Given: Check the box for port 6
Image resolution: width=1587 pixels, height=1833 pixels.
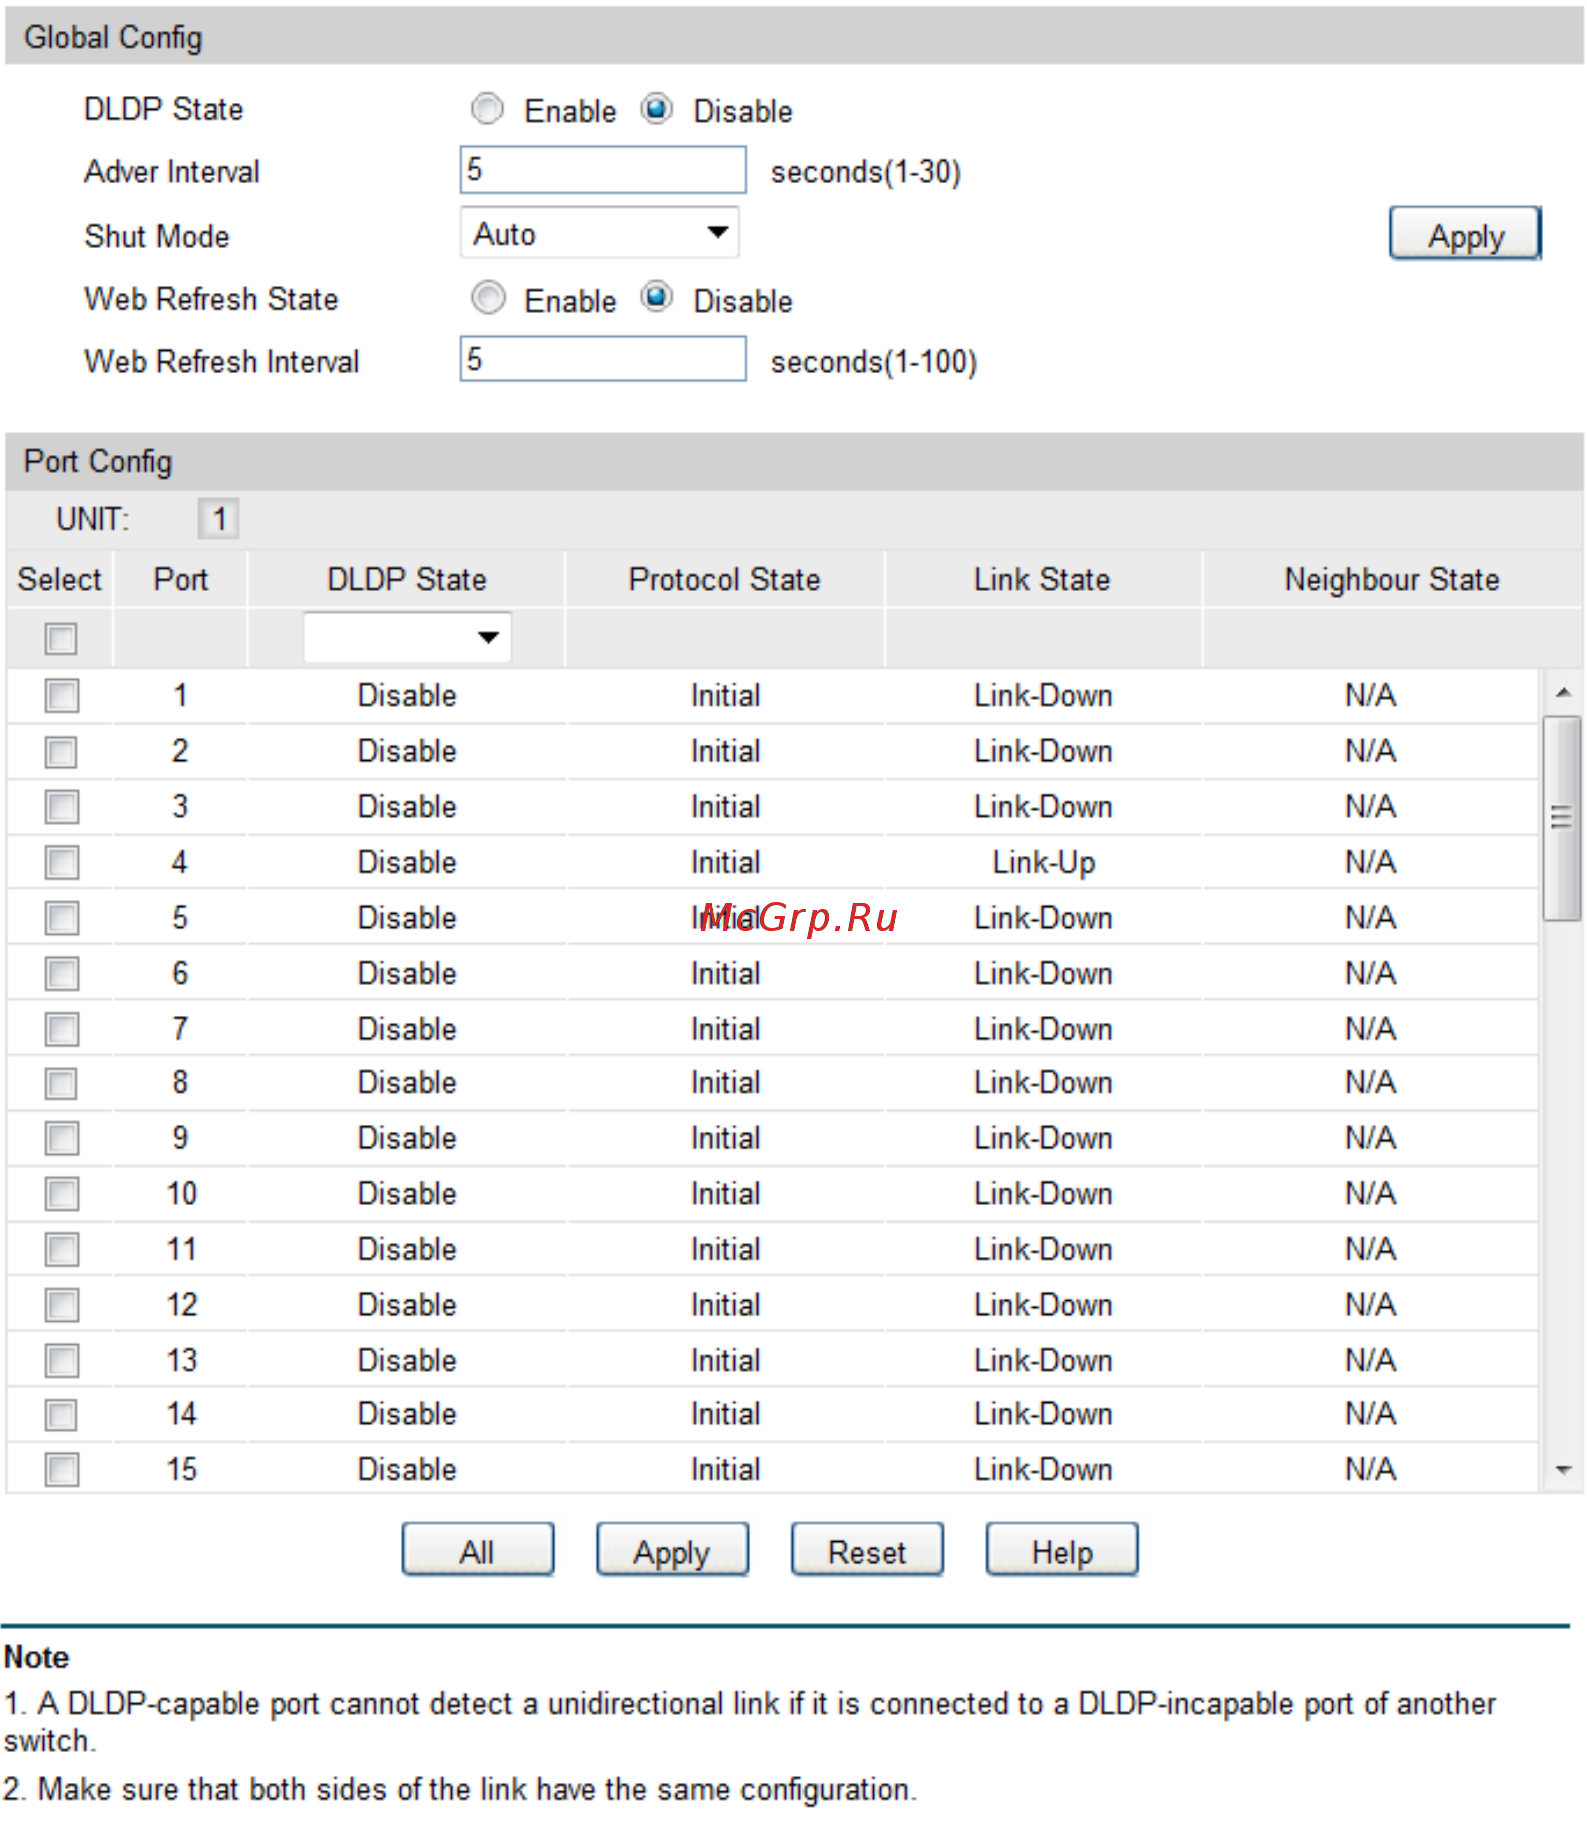Looking at the screenshot, I should point(61,974).
